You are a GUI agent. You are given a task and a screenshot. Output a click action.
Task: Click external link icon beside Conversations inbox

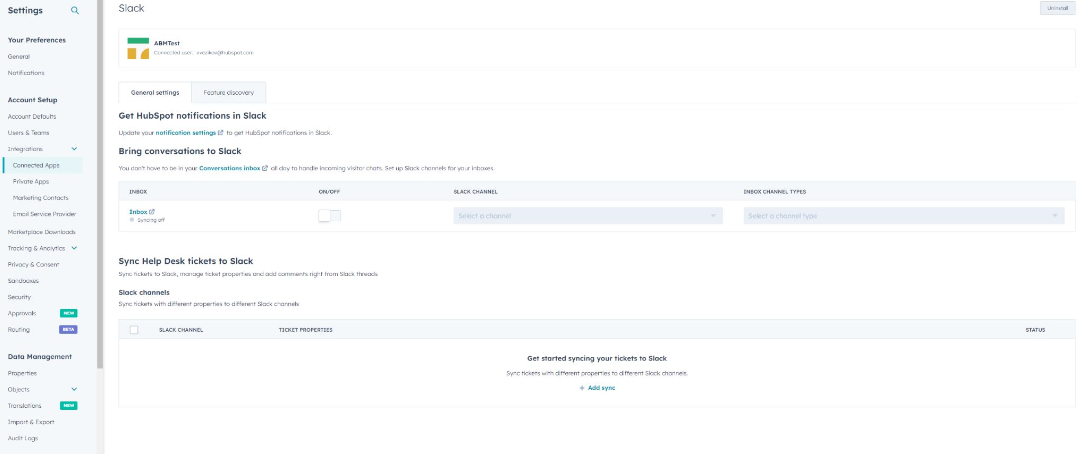265,168
